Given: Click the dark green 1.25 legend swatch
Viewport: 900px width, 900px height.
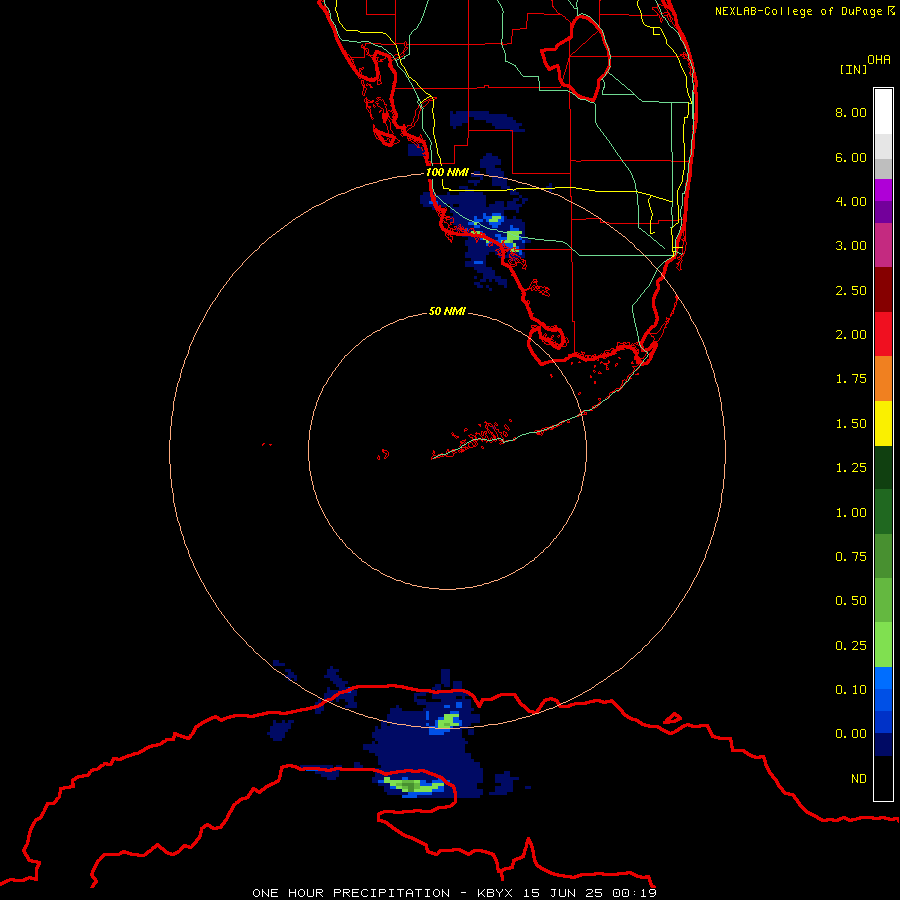Looking at the screenshot, I should (883, 467).
